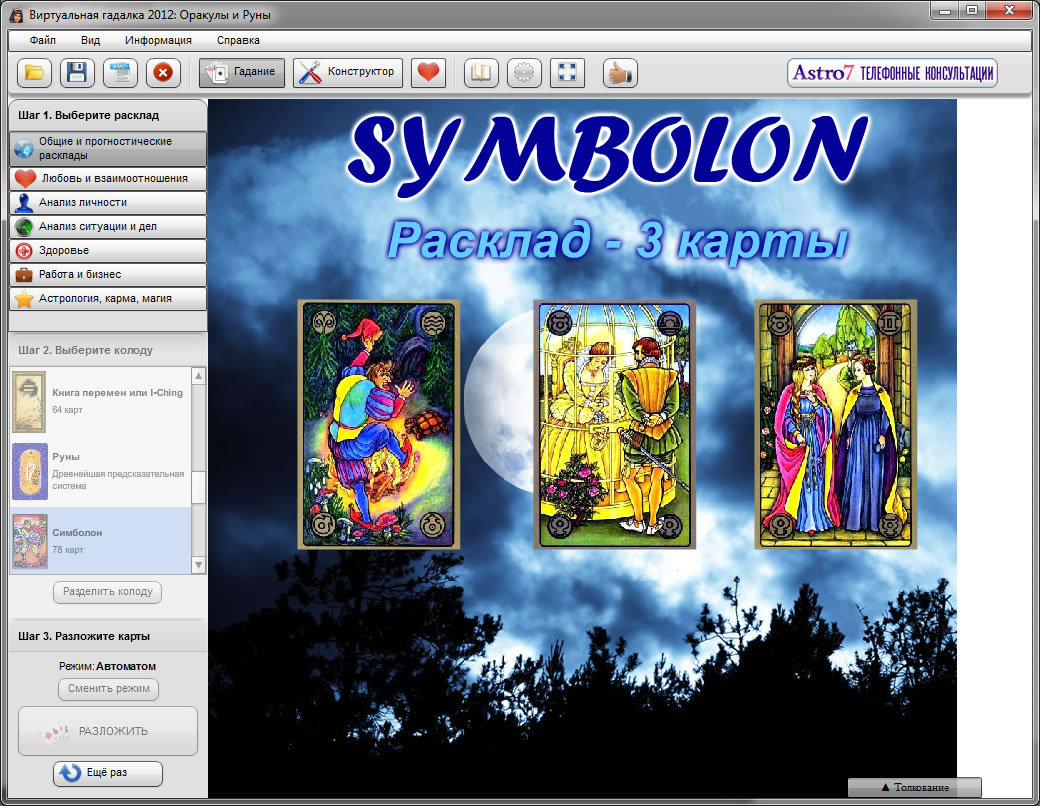Open the Файл menu
The height and width of the screenshot is (806, 1040).
point(42,40)
